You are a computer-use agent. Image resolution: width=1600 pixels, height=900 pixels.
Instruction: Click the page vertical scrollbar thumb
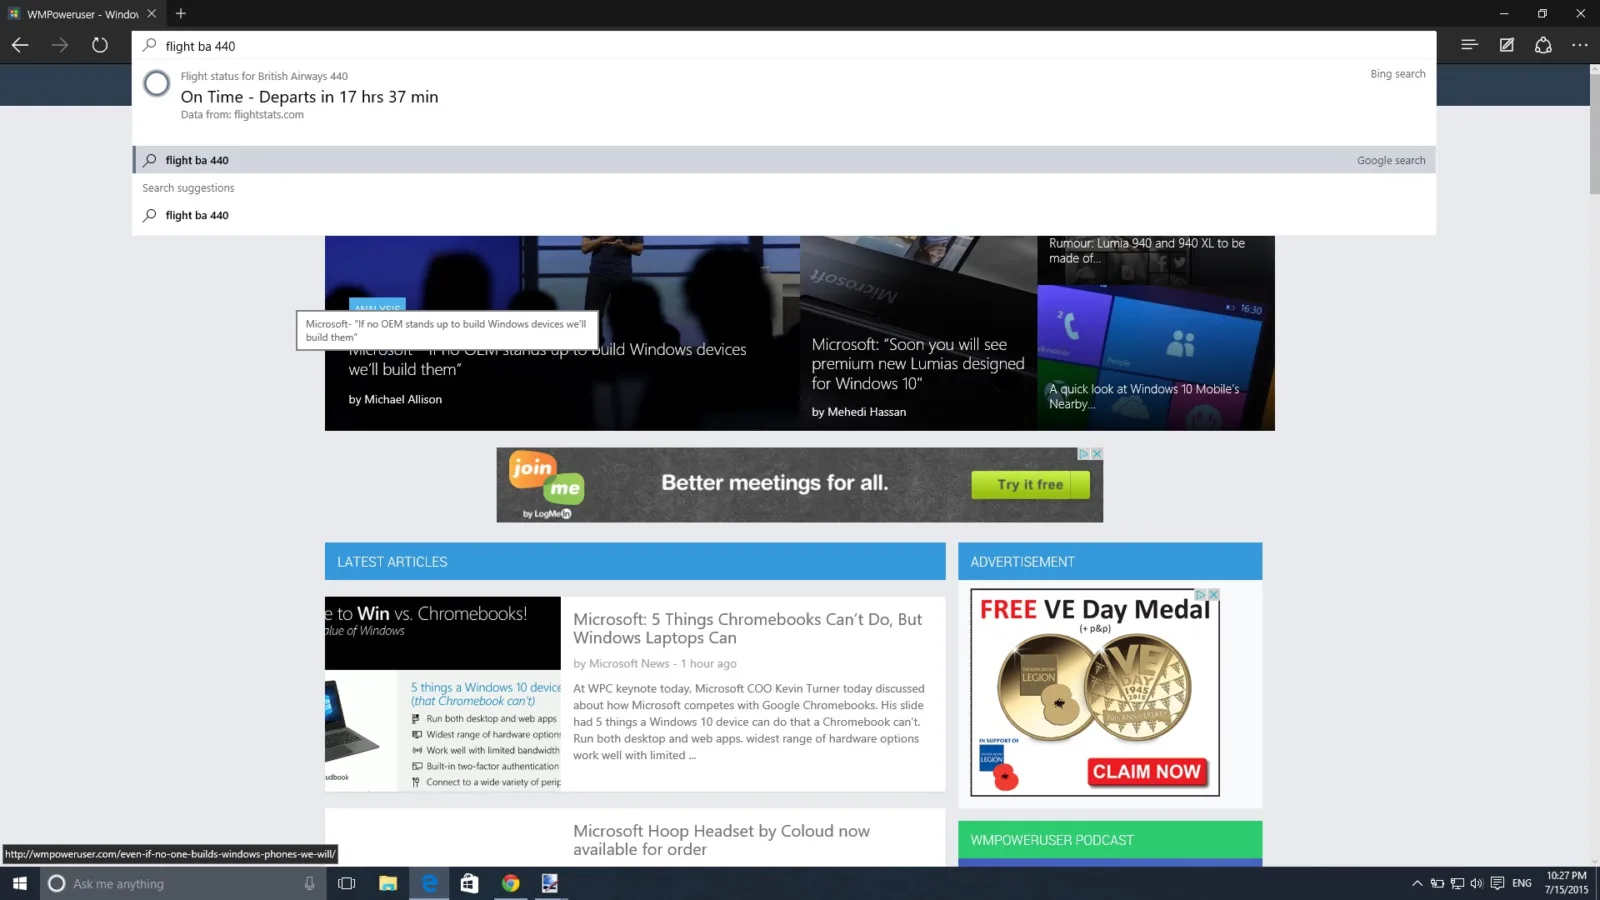[1594, 135]
